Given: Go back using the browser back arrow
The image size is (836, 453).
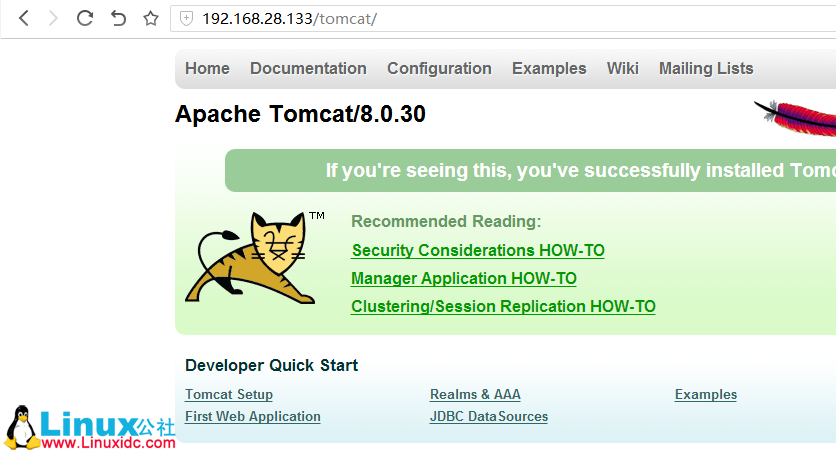Looking at the screenshot, I should tap(23, 19).
